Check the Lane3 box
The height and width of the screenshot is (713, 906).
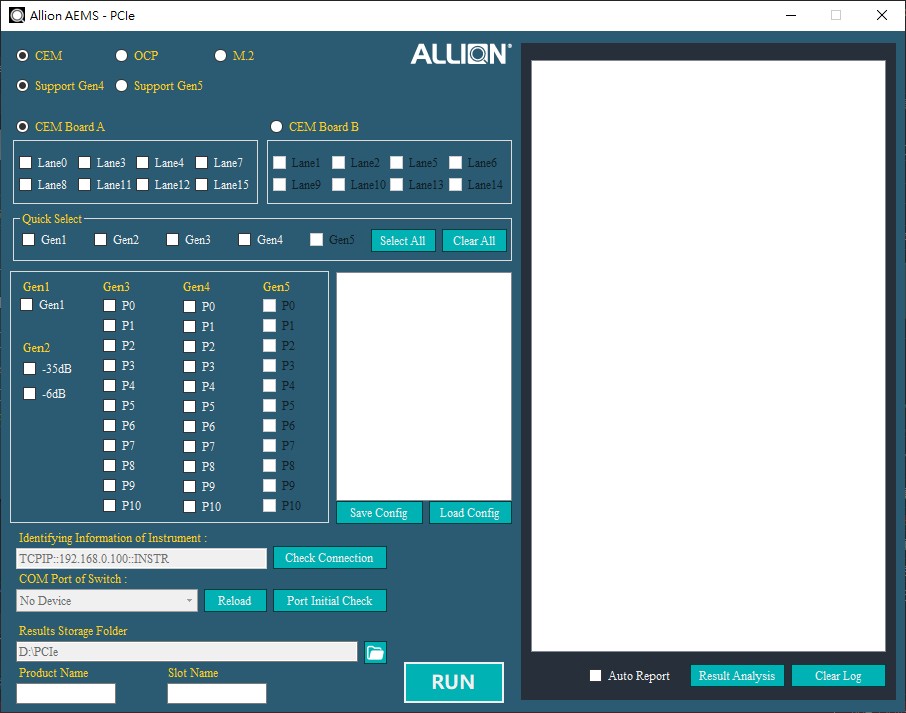(x=84, y=162)
